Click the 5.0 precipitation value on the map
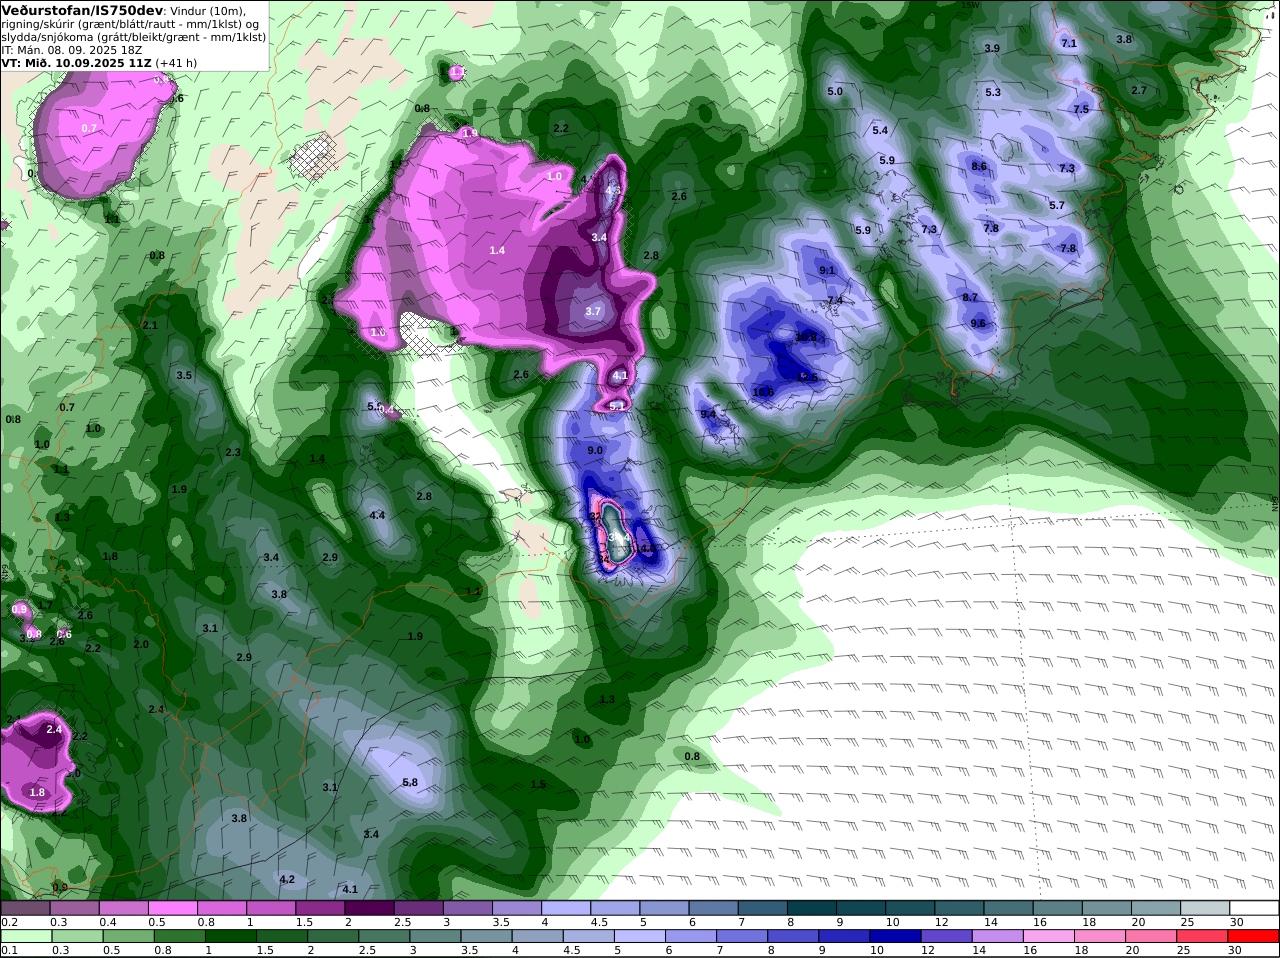This screenshot has height=958, width=1280. (836, 92)
